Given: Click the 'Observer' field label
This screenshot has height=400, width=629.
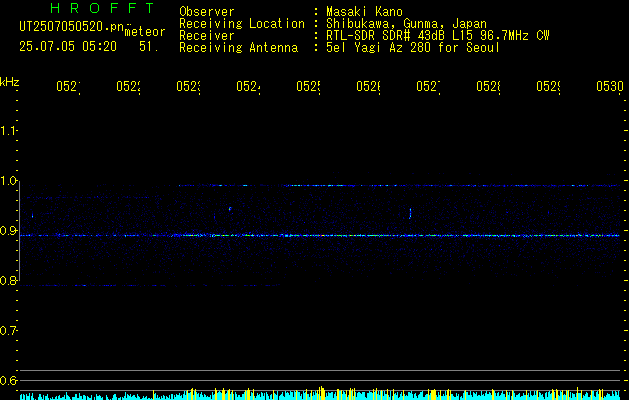Looking at the screenshot, I should 207,12.
